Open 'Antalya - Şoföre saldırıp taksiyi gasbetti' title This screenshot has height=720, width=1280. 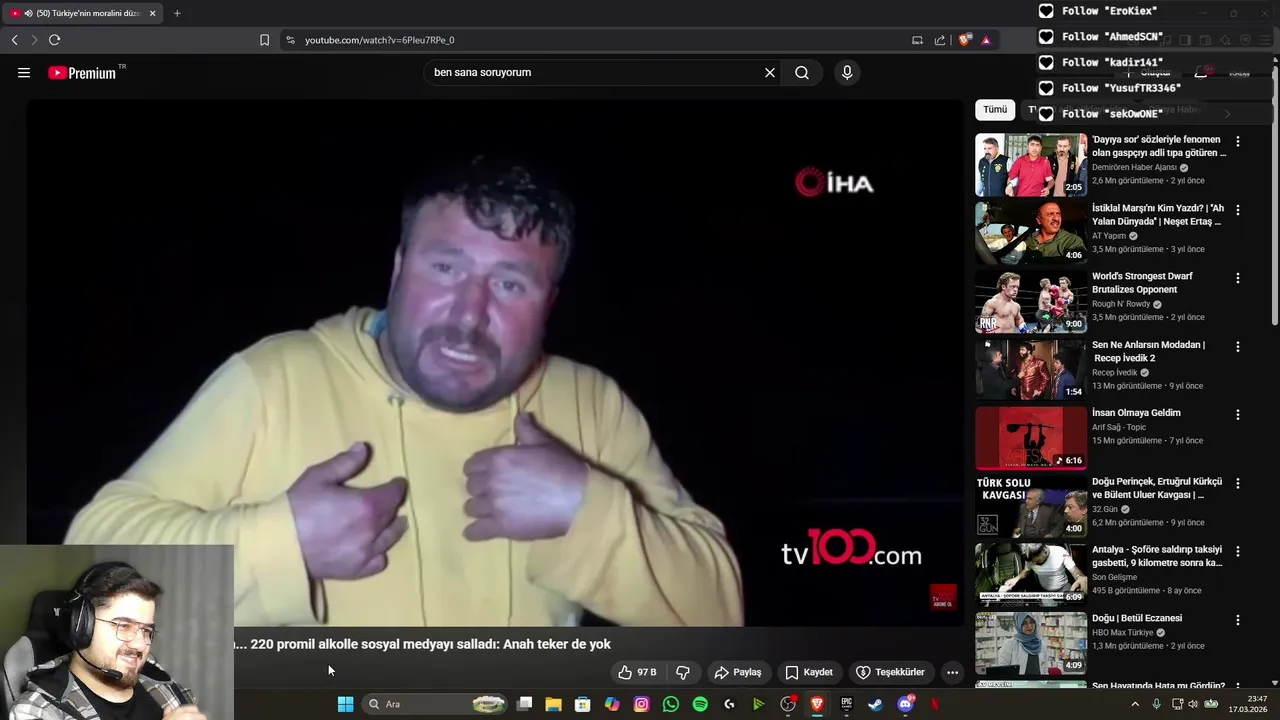[1157, 556]
